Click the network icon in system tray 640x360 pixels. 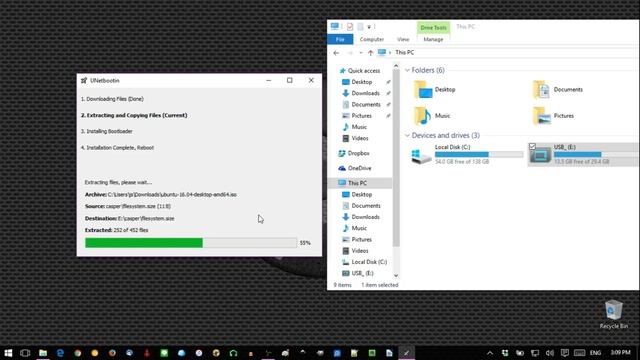point(535,353)
